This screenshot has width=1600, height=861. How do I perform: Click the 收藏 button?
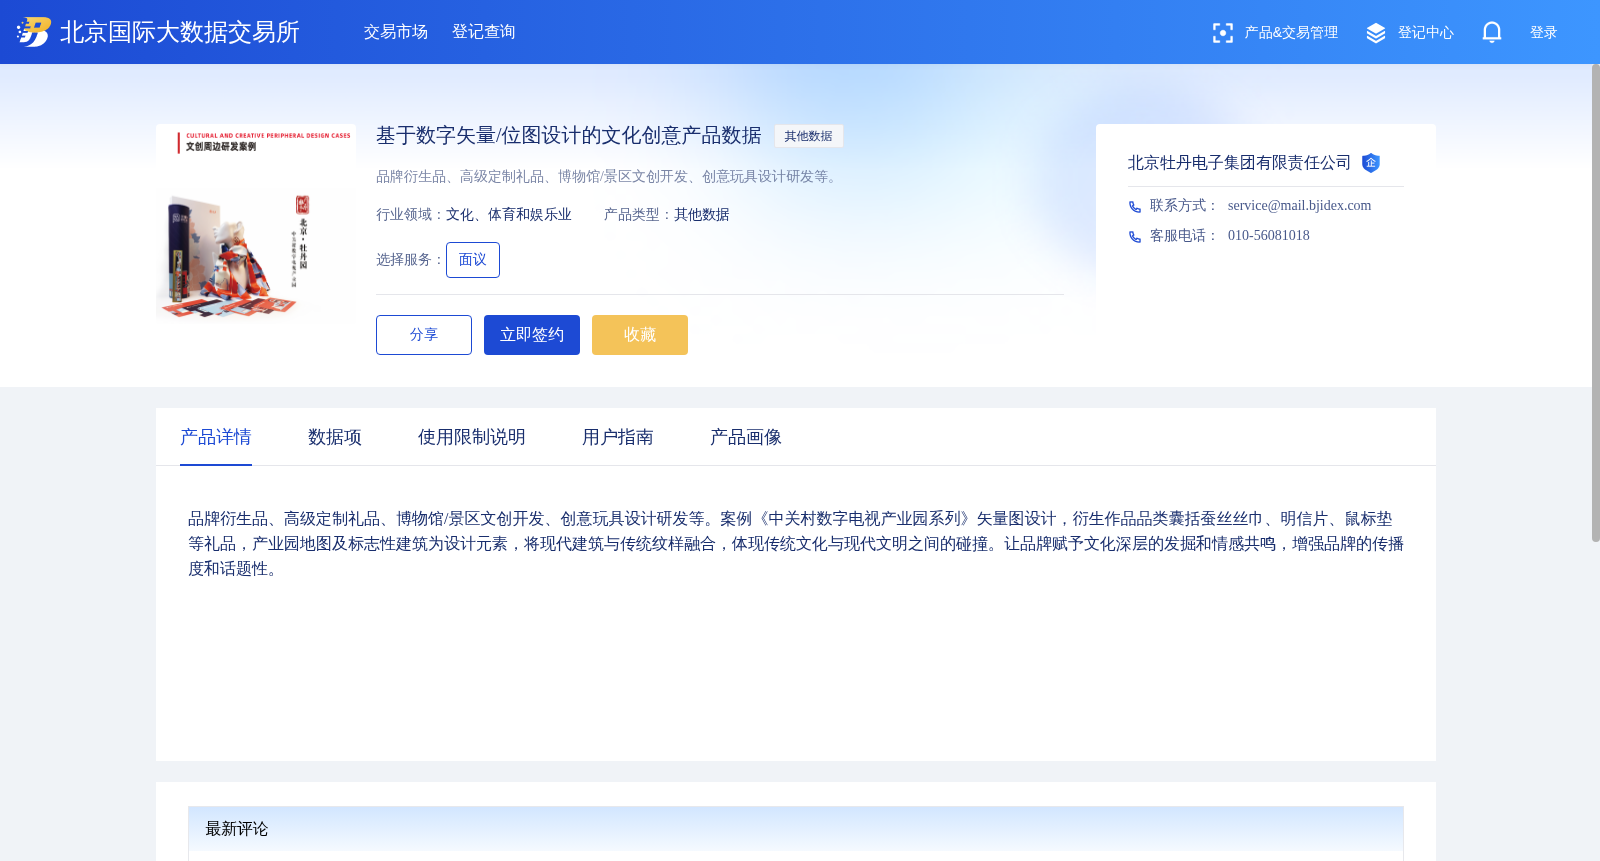tap(640, 335)
